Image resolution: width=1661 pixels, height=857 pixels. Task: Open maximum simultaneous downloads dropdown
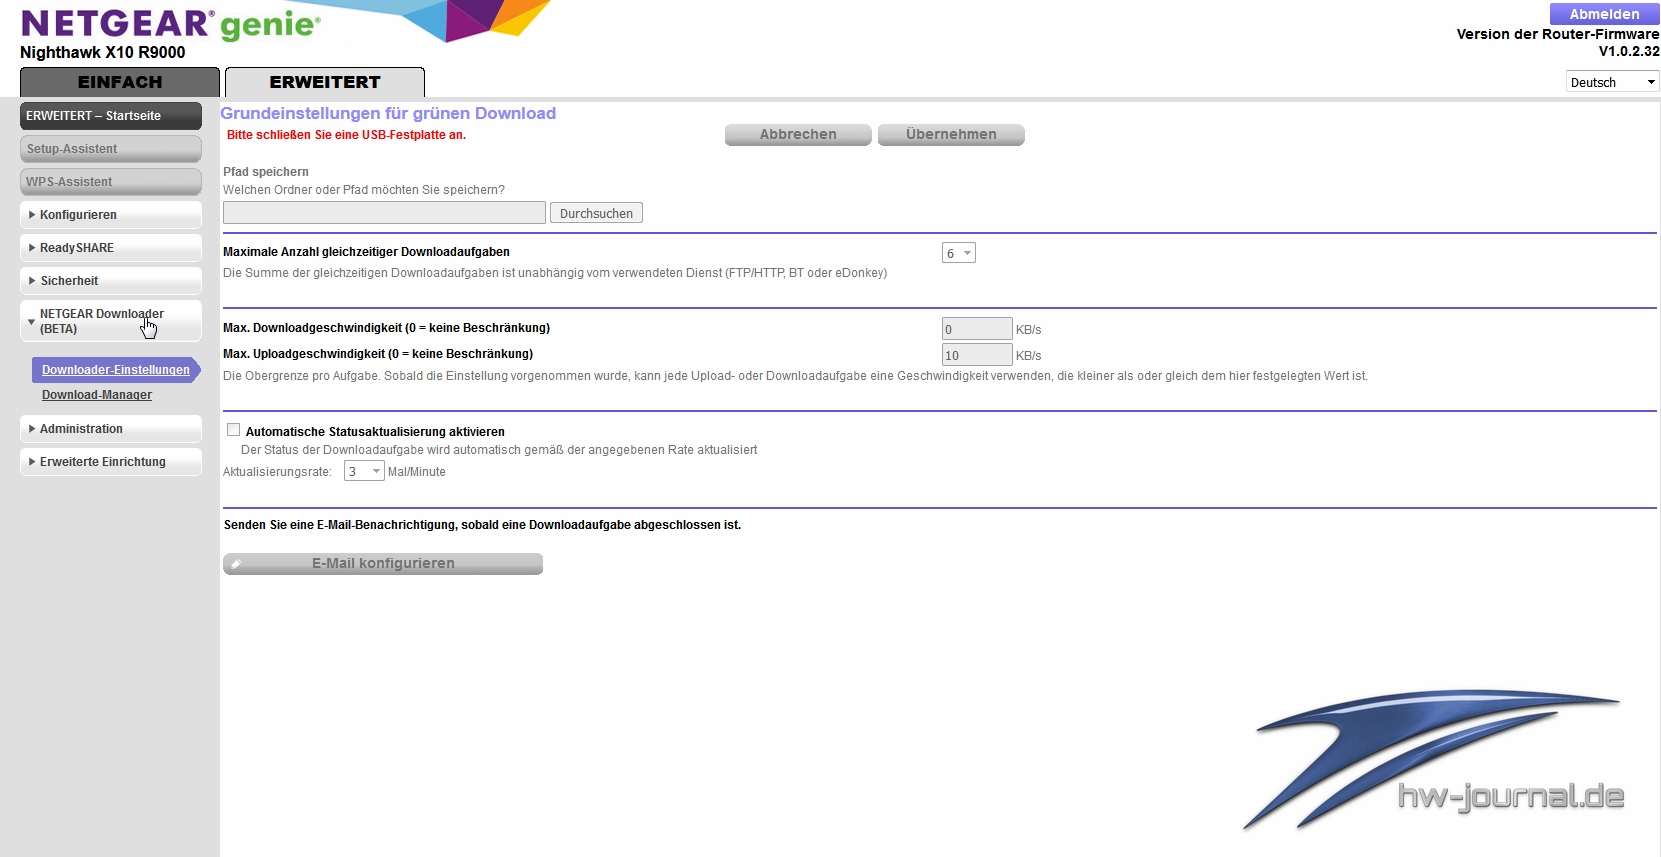pyautogui.click(x=958, y=253)
